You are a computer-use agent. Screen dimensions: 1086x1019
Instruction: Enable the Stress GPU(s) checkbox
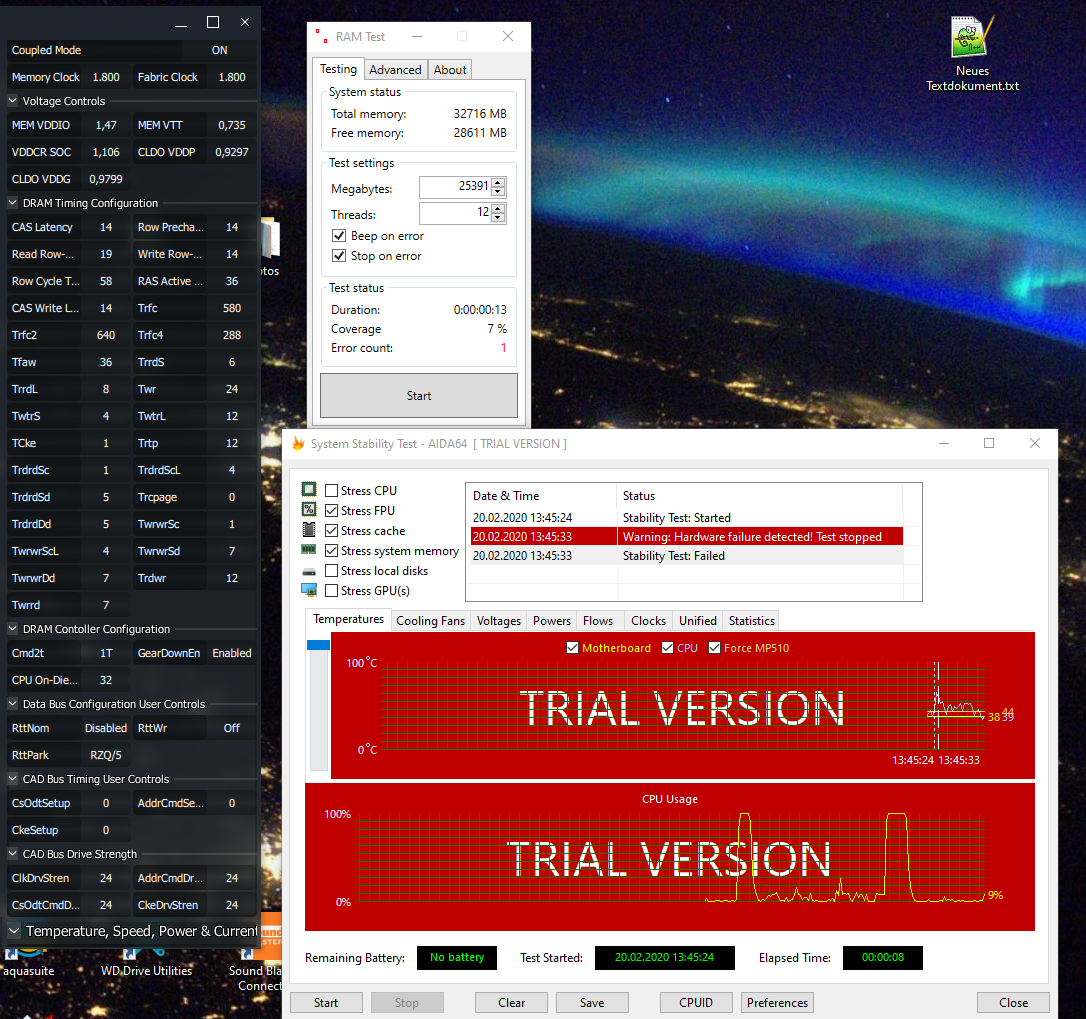point(332,591)
